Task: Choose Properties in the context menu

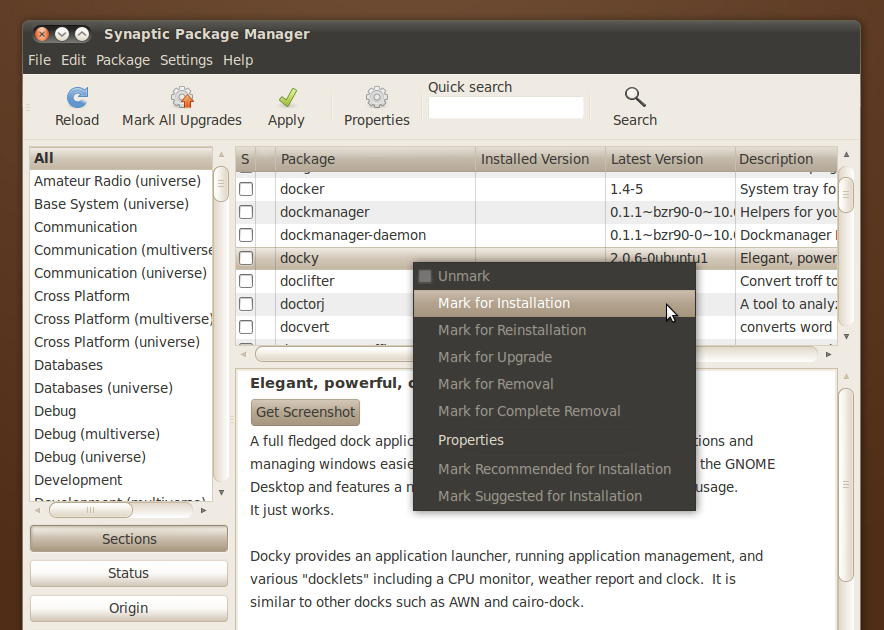Action: pos(554,440)
